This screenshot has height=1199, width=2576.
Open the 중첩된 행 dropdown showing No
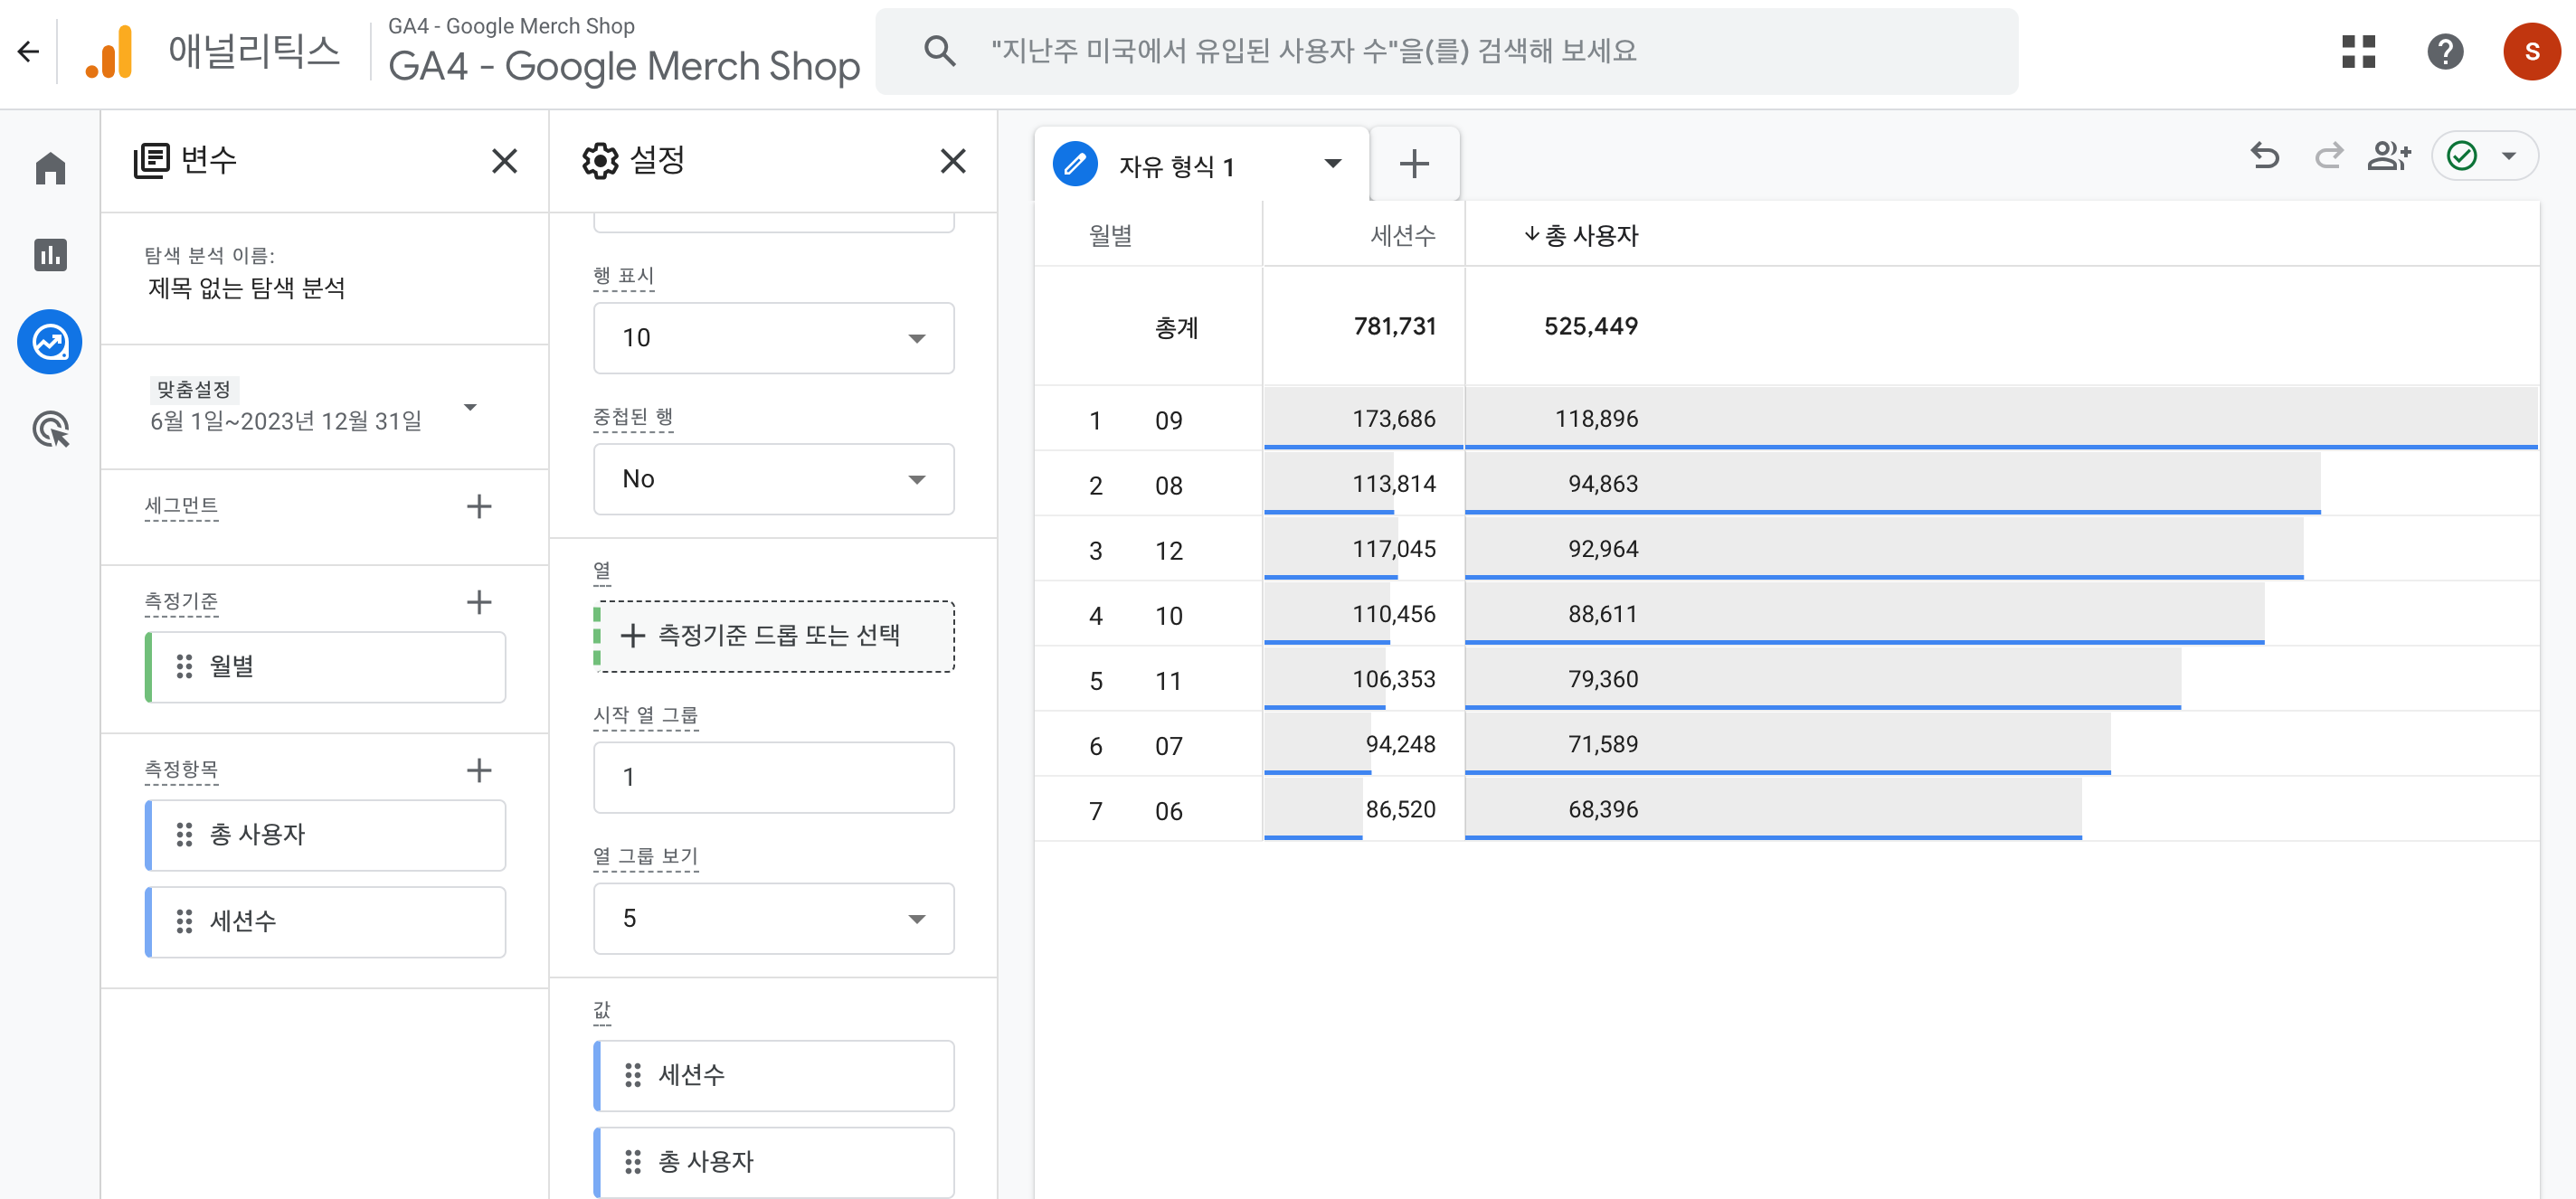click(x=773, y=479)
